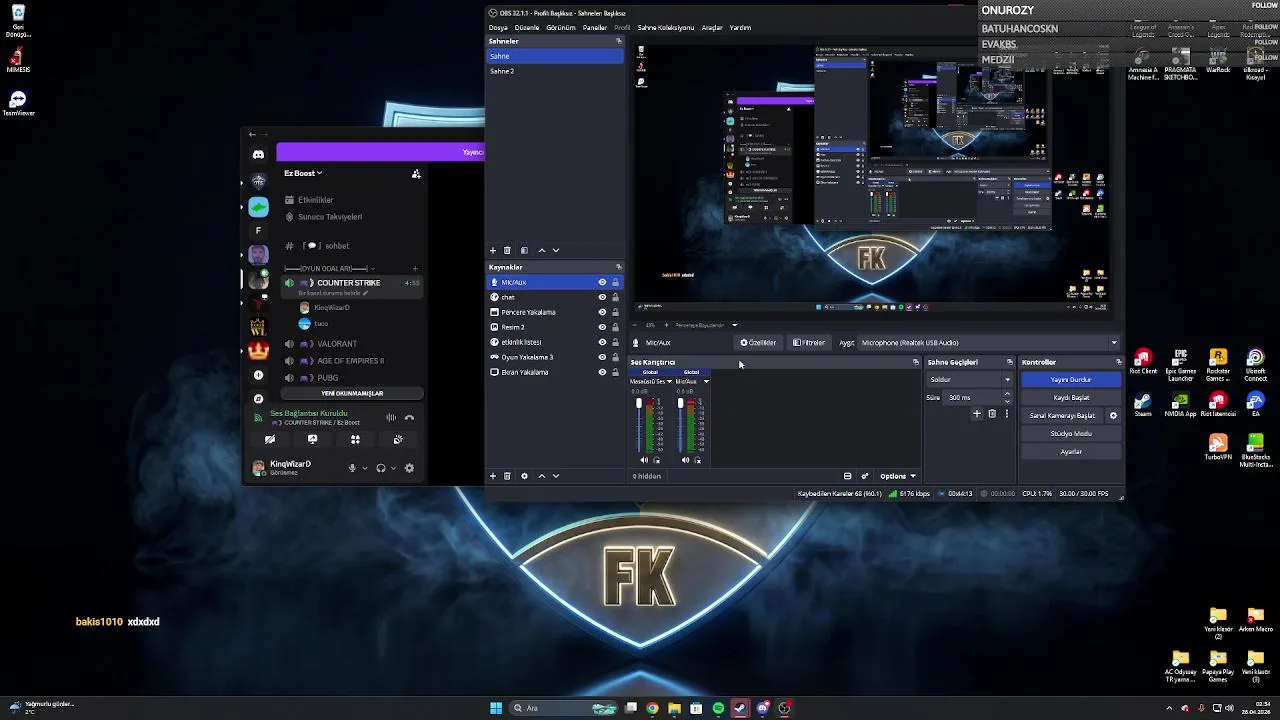
Task: Hide the chat source with its eye icon
Action: tap(602, 297)
